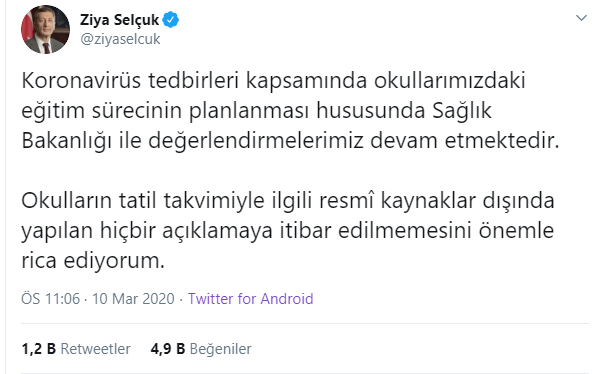Click the phrase Sağlık at line end

(462, 111)
